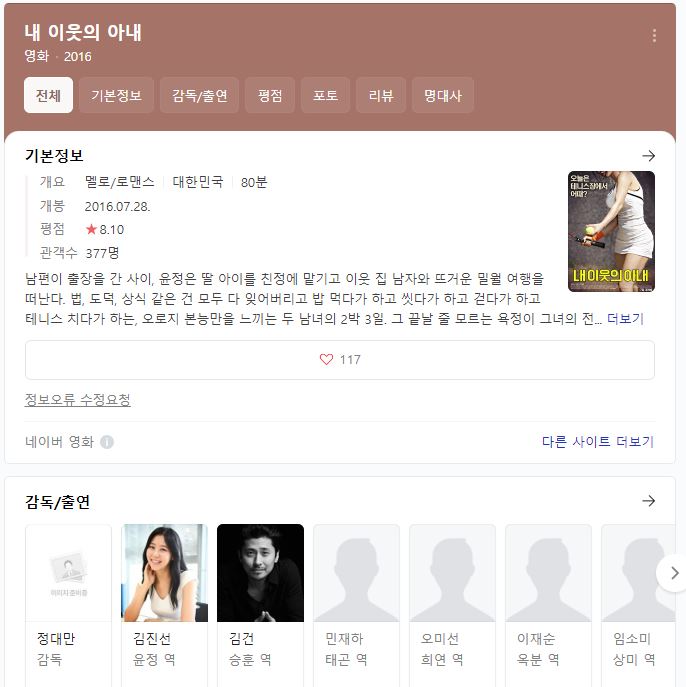Open the three-dot more options menu
The width and height of the screenshot is (686, 687).
654,35
